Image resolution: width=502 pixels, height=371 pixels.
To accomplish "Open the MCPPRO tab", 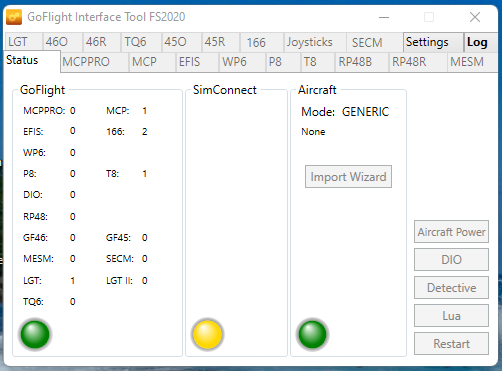I will (x=95, y=62).
